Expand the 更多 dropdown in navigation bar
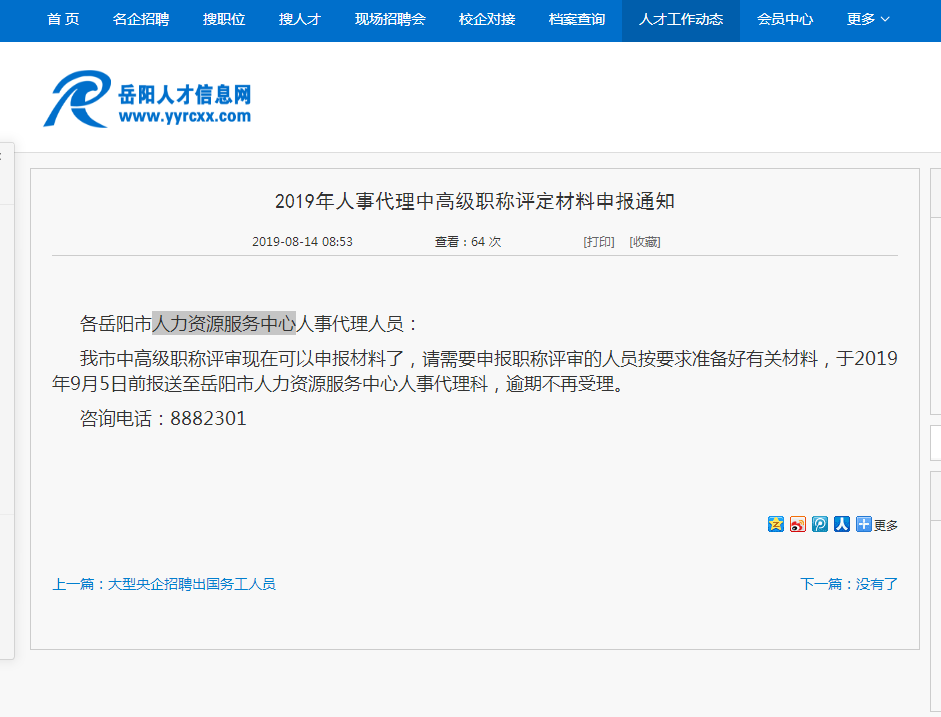 867,20
